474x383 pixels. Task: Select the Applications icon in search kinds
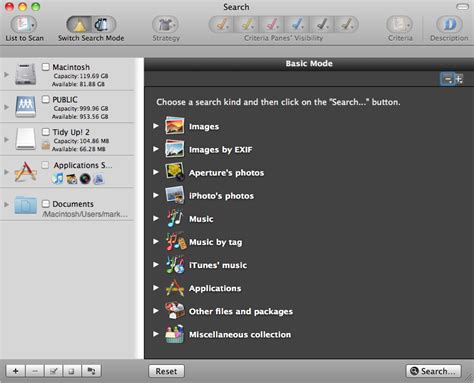pyautogui.click(x=175, y=288)
